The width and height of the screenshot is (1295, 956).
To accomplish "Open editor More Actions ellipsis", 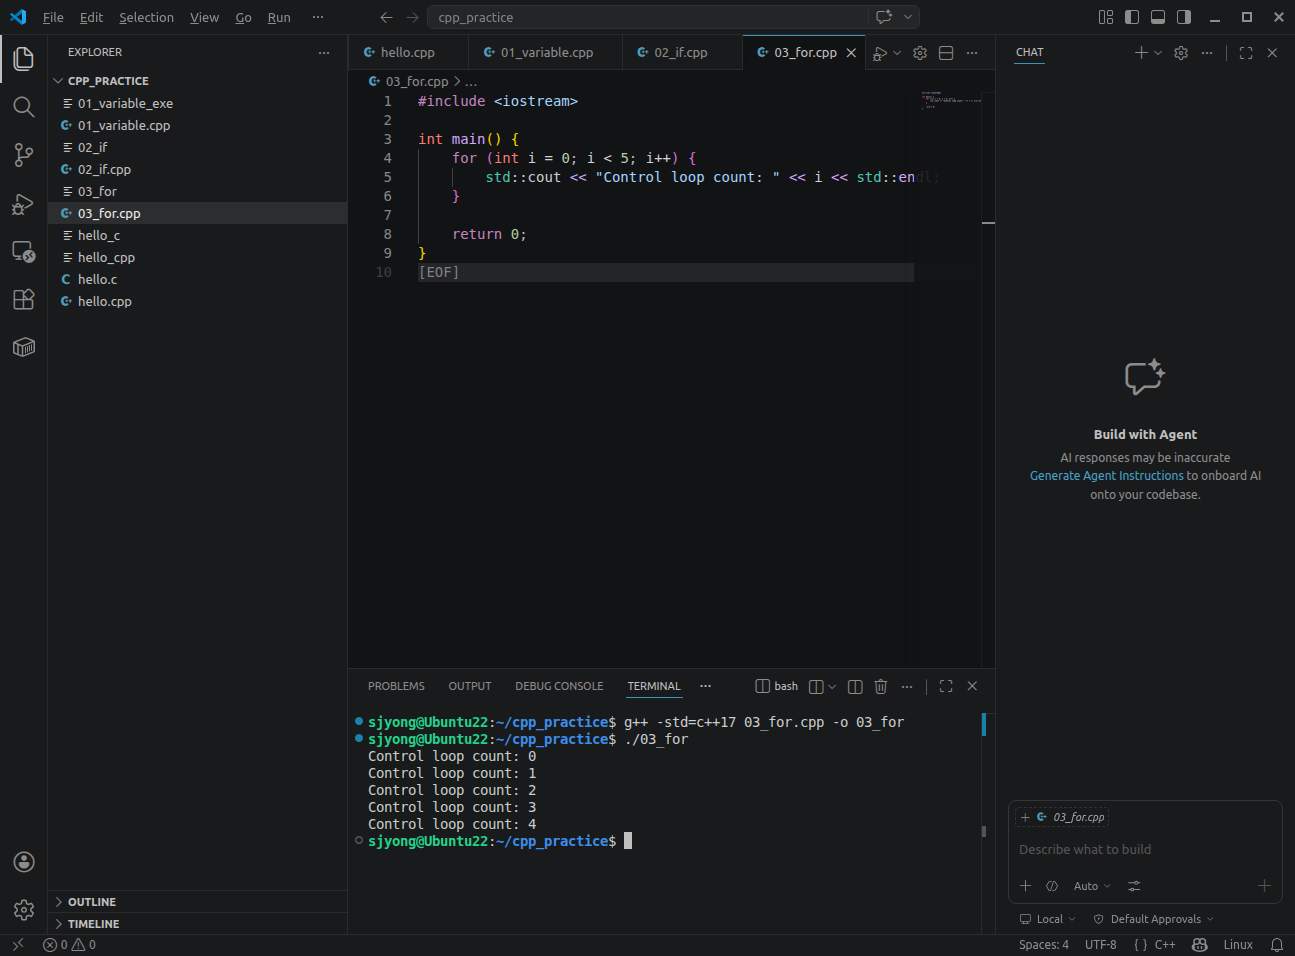I will coord(972,53).
